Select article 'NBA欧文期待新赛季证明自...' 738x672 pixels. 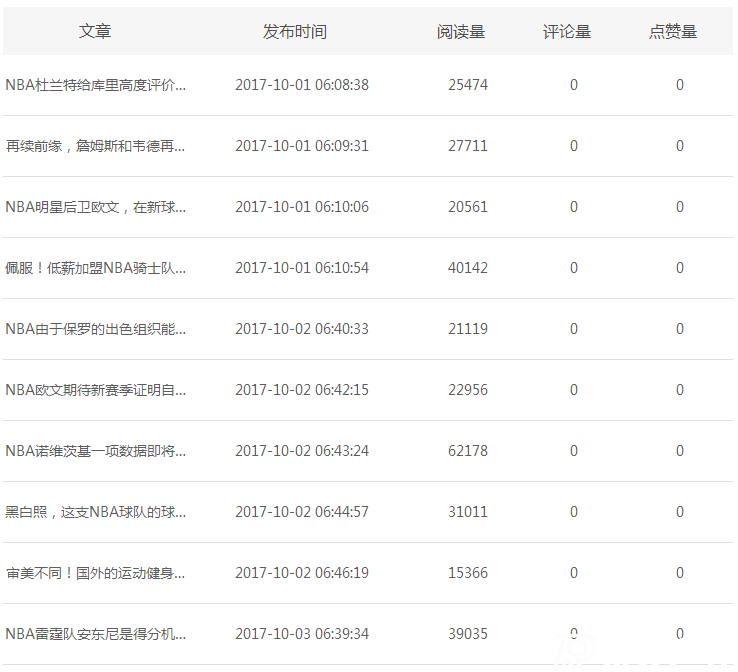click(x=96, y=390)
